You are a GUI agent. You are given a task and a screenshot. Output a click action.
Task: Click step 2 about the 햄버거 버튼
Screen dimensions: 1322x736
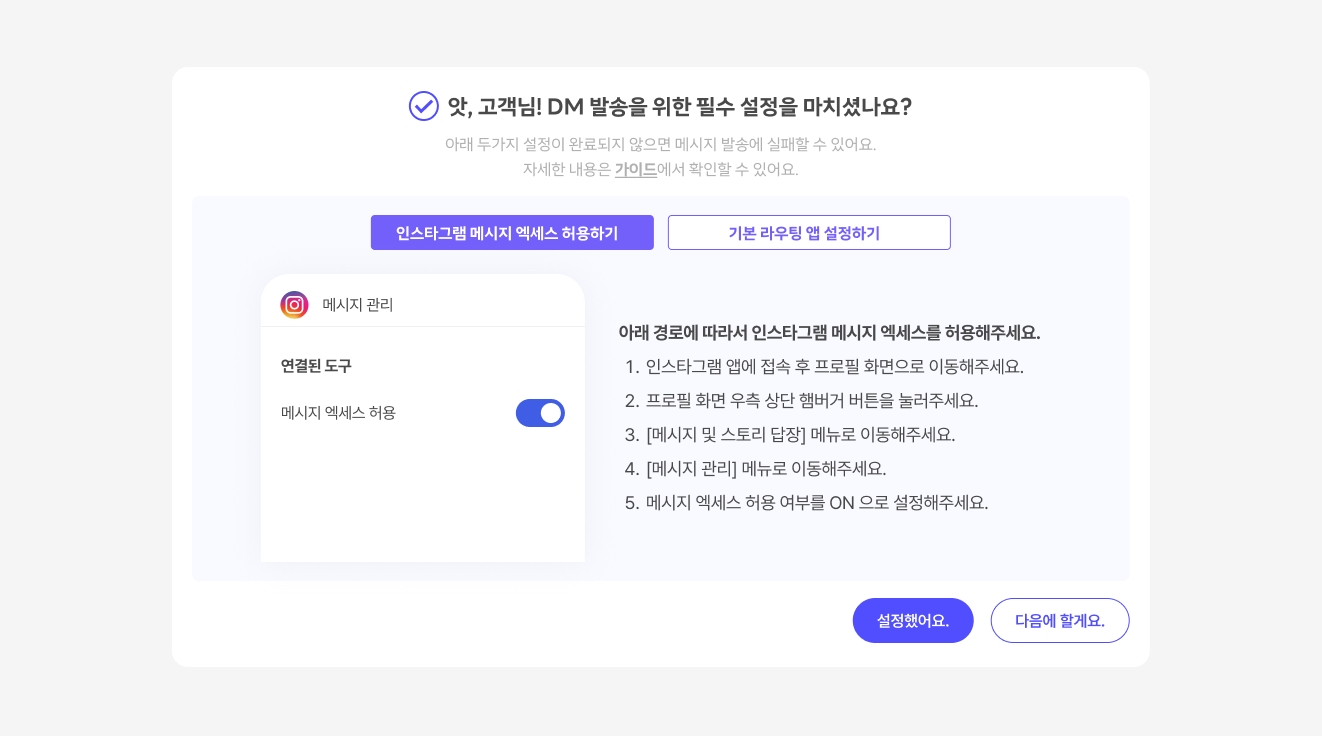pos(811,400)
